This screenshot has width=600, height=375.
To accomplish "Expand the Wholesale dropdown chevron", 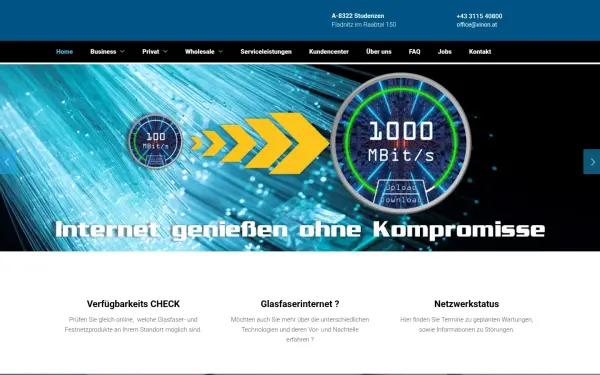I will [220, 52].
